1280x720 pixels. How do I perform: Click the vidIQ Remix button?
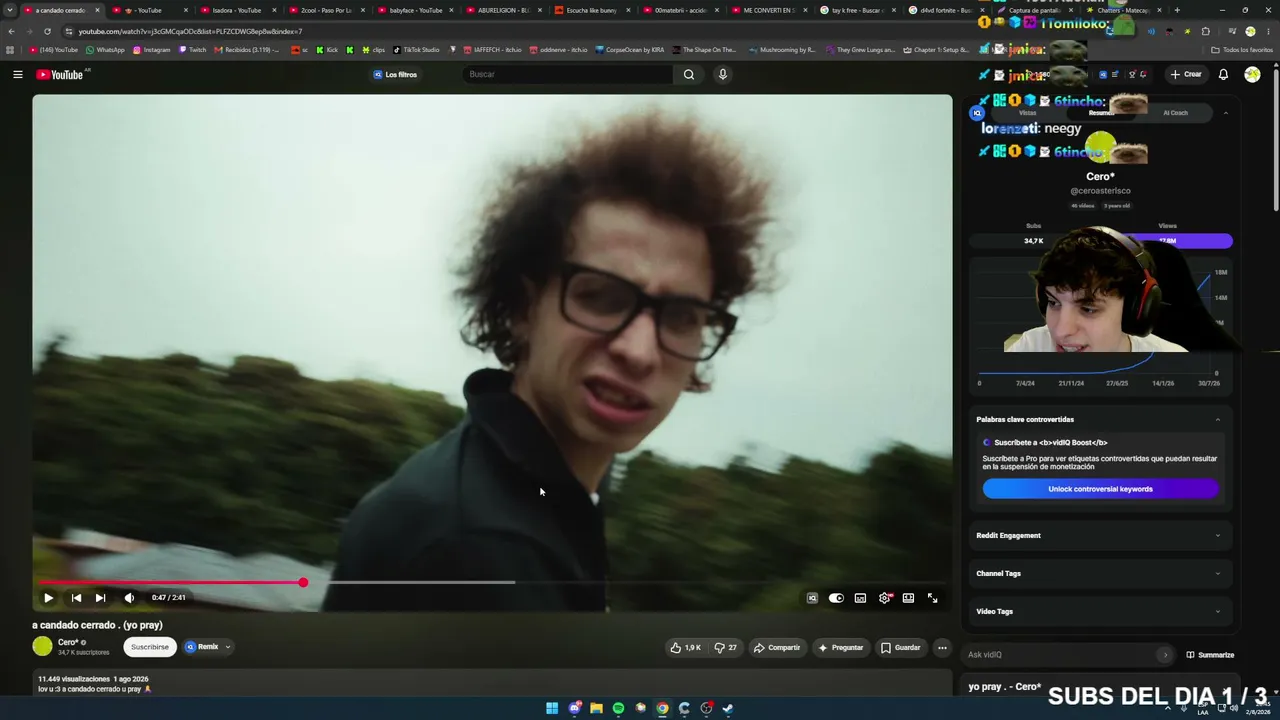pos(201,647)
